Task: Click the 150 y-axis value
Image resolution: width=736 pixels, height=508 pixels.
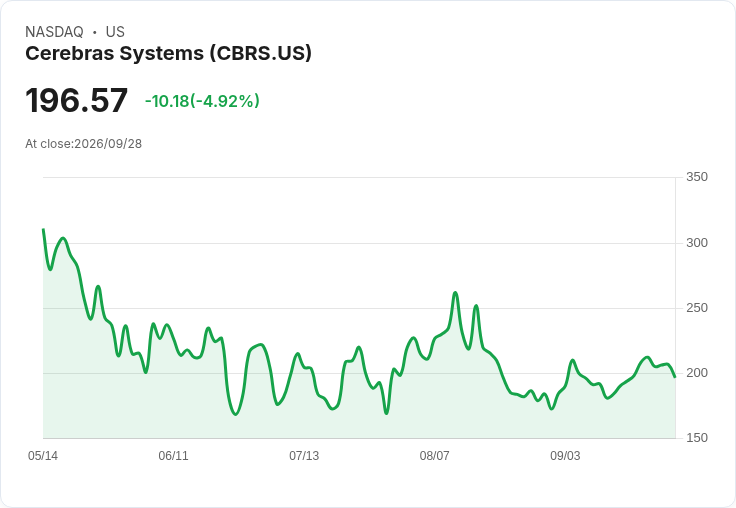Action: click(697, 438)
